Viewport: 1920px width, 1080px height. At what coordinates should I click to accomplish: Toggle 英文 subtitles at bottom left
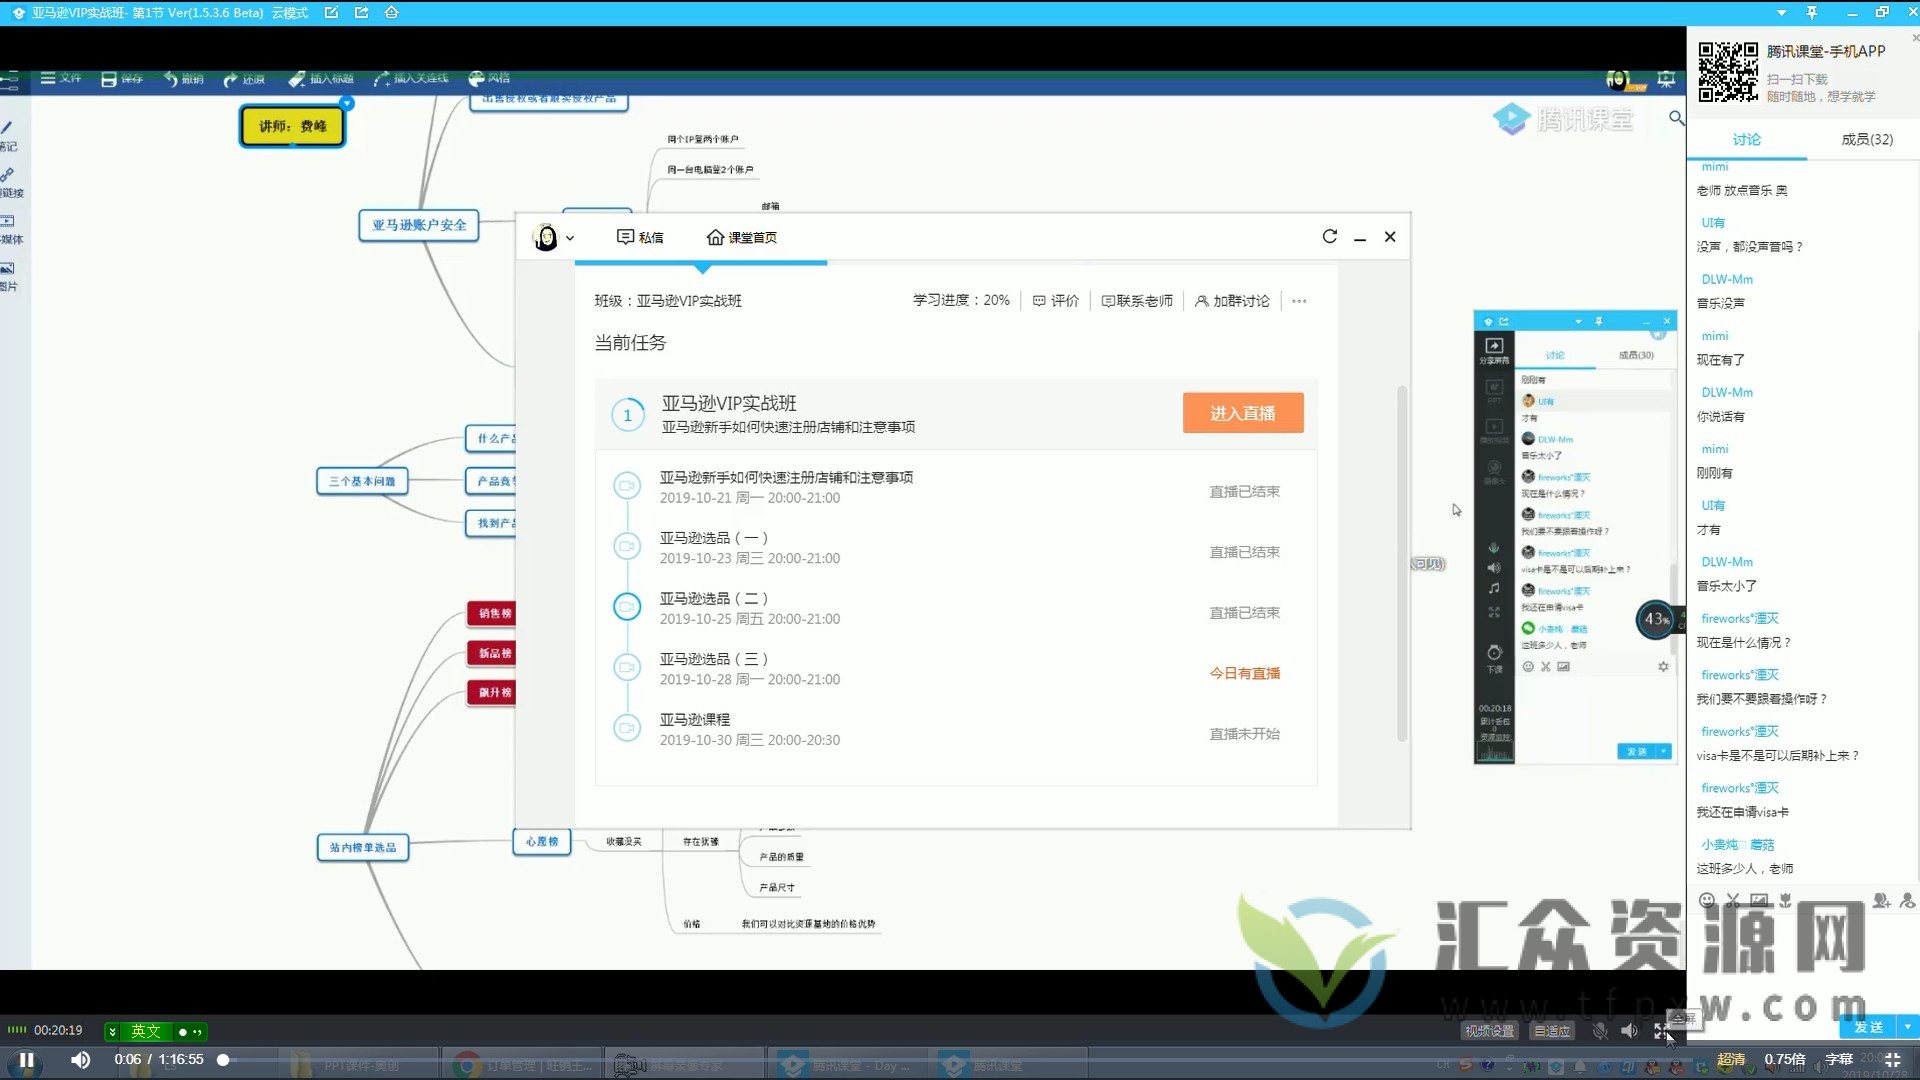coord(144,1030)
